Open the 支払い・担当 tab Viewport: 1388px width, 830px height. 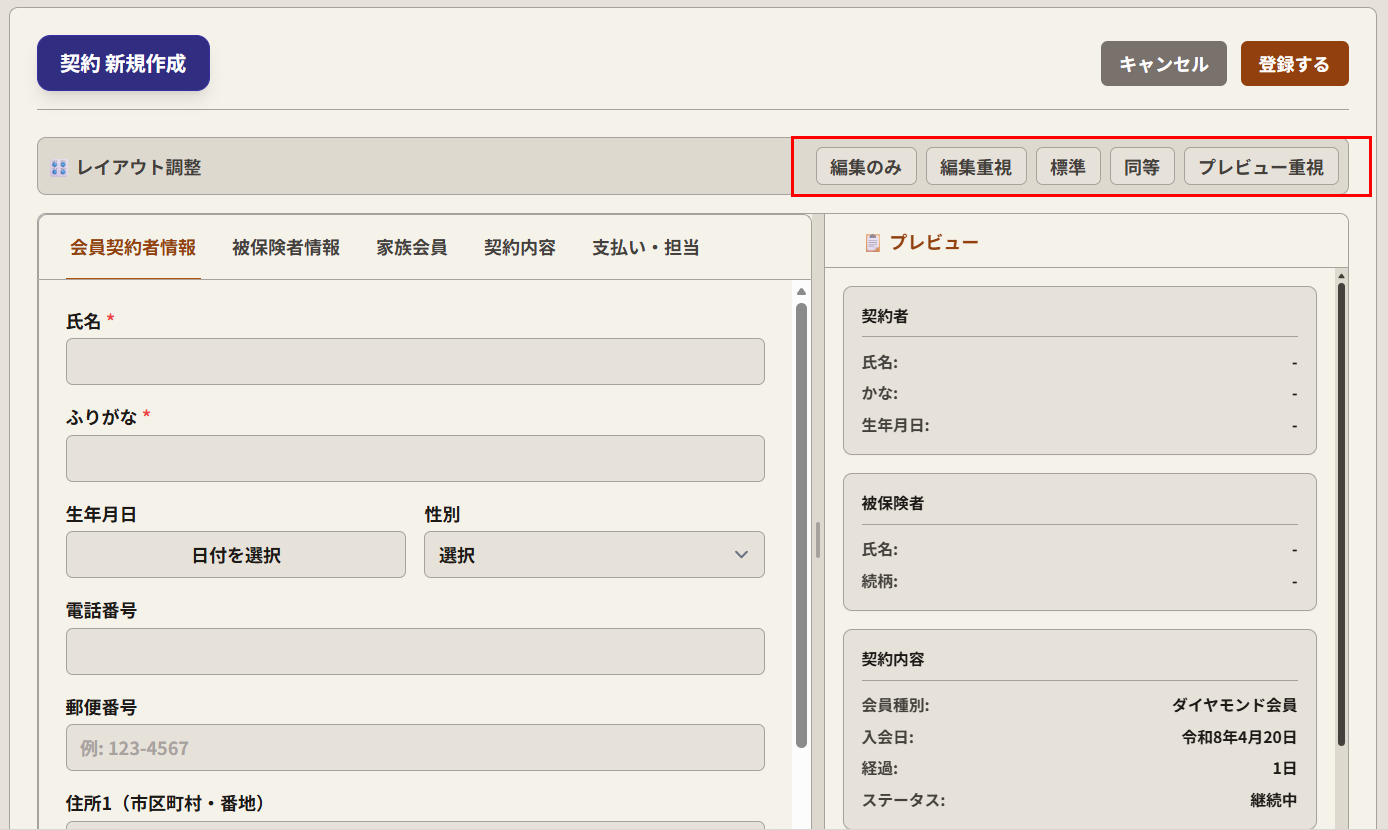tap(645, 248)
